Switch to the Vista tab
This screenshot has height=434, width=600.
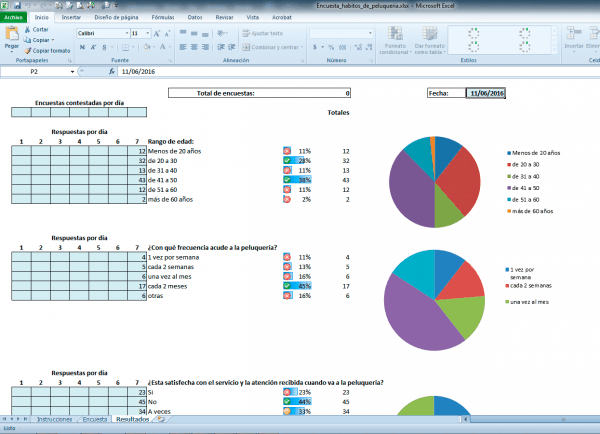click(253, 17)
